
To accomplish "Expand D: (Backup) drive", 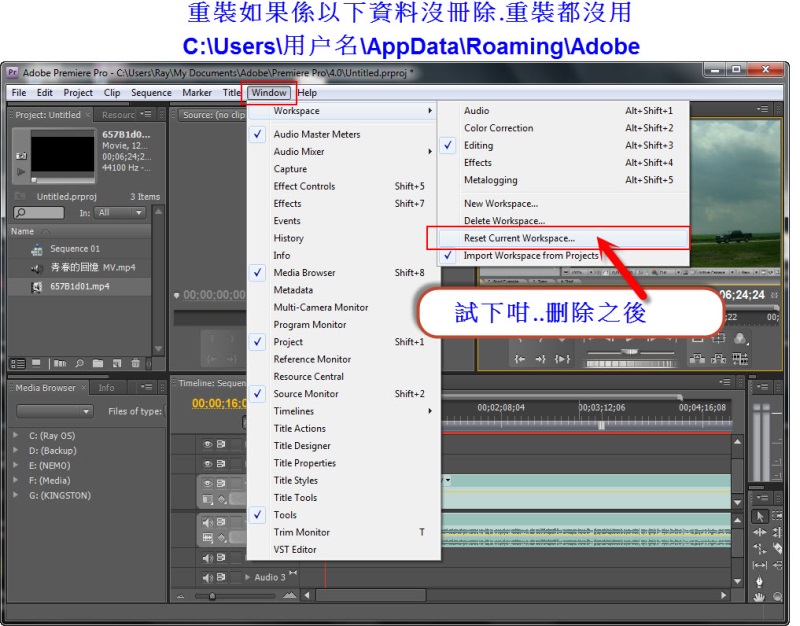I will tap(16, 450).
